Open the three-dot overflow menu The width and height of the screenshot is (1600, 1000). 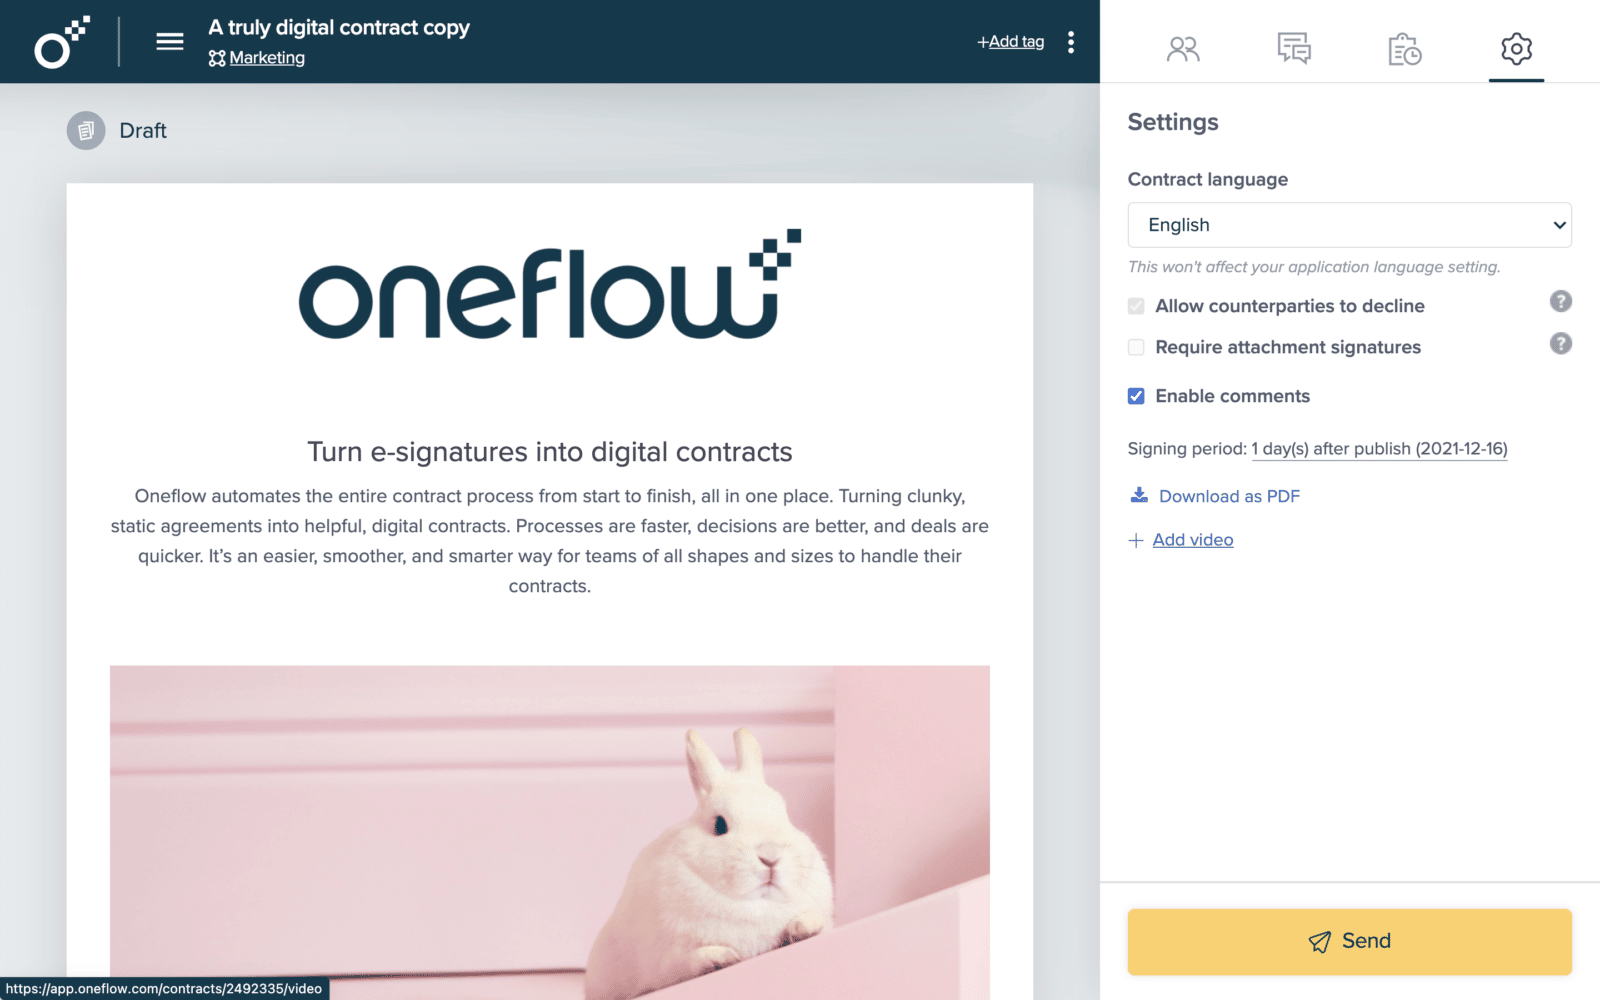coord(1071,41)
